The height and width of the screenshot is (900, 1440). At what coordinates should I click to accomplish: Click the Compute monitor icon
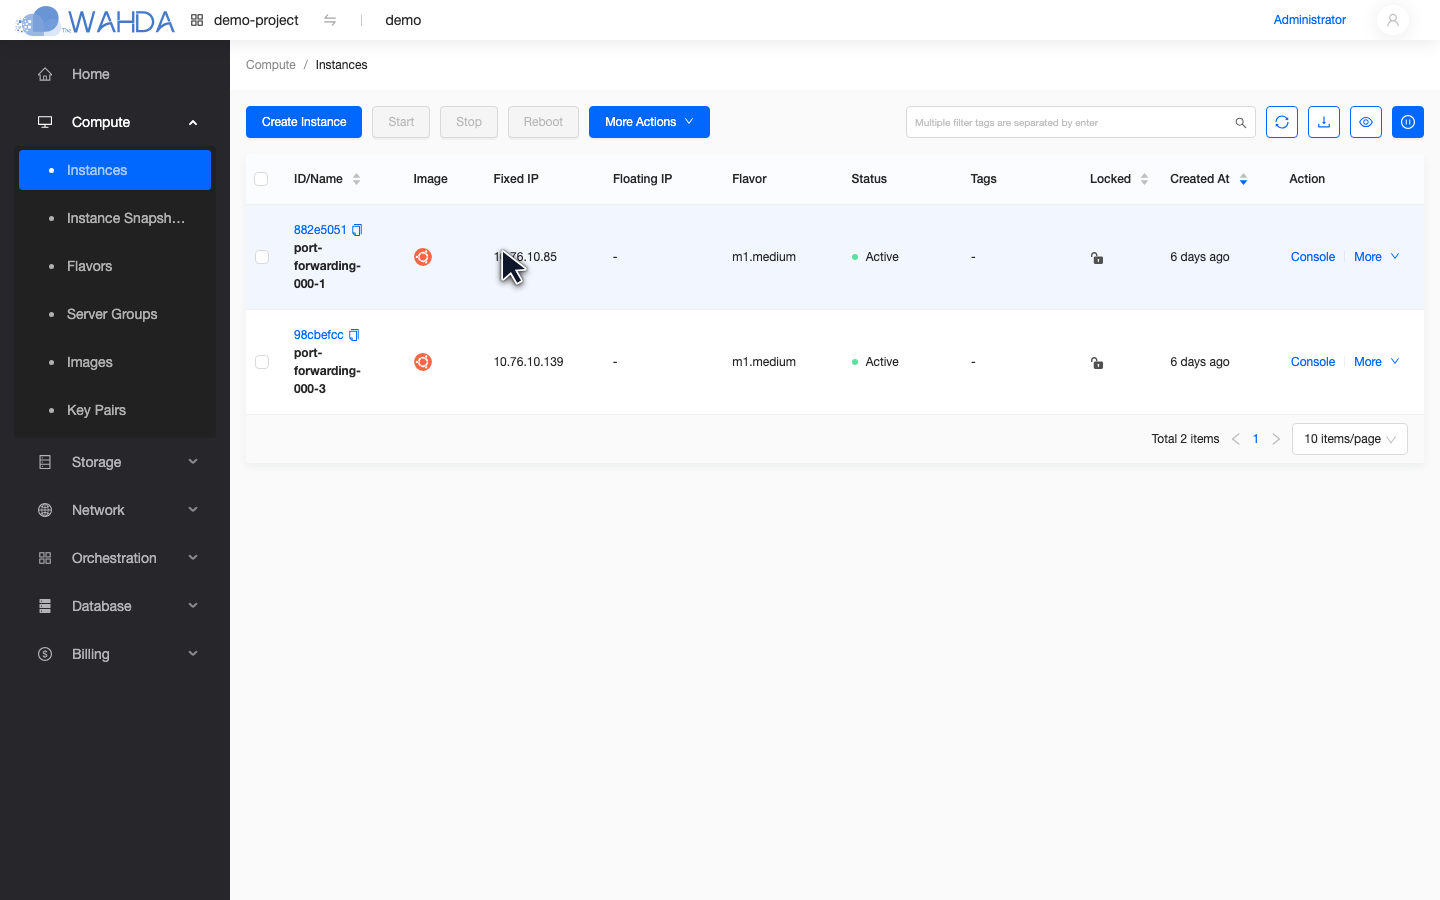pos(45,122)
